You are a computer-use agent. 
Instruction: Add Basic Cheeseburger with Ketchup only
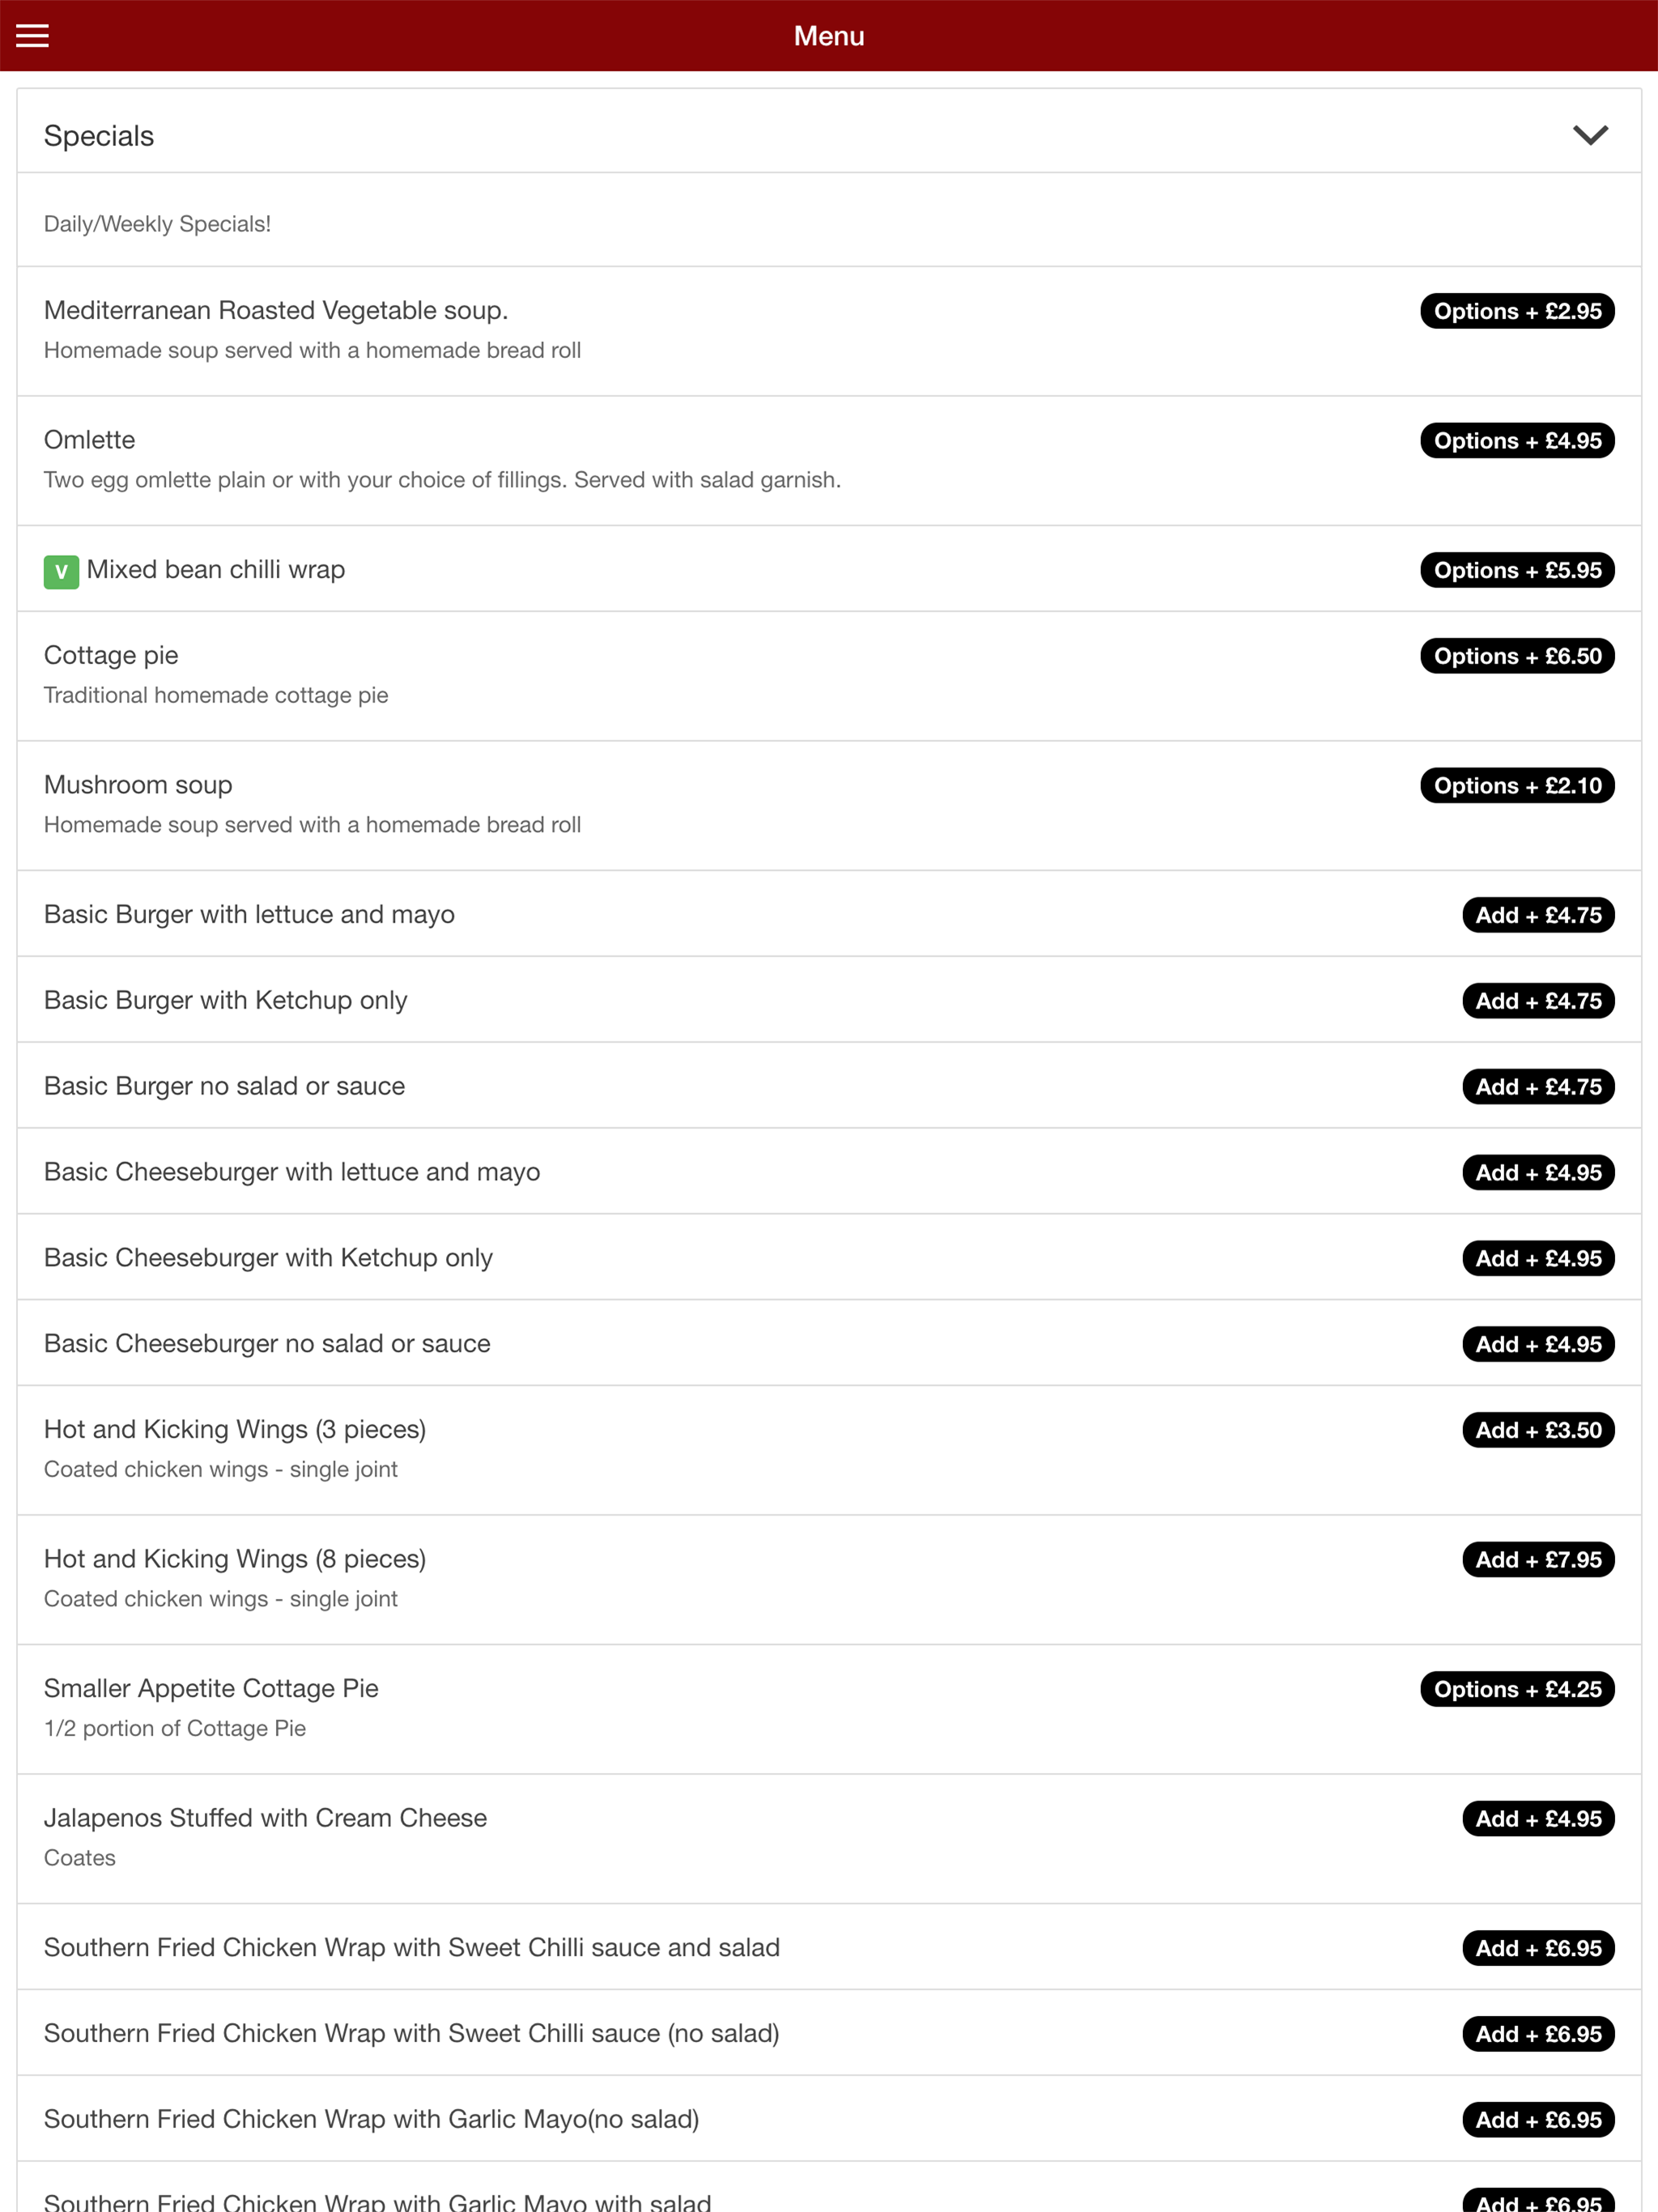[x=1538, y=1259]
